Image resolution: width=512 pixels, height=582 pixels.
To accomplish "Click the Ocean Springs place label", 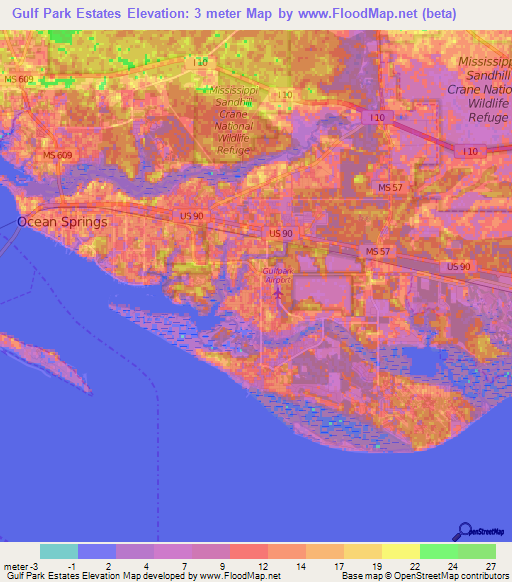I will pos(62,222).
